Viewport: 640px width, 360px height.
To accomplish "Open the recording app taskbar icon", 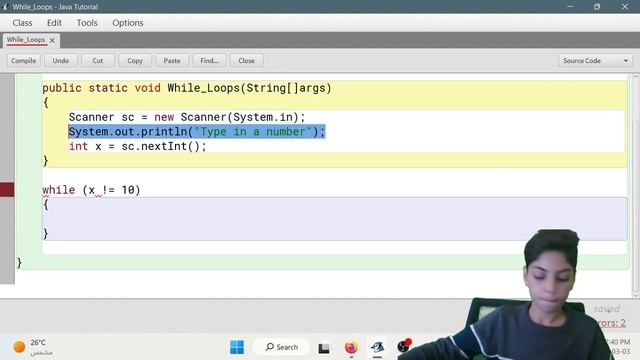I will tap(404, 346).
